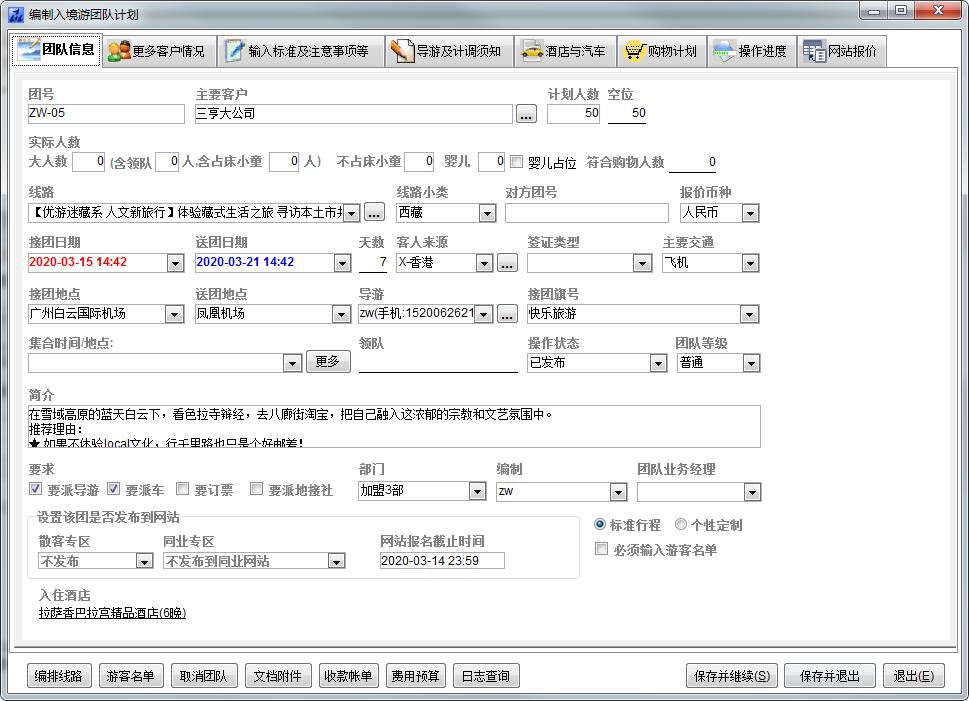
Task: Click the 酒店与汽车 car icon
Action: click(531, 51)
